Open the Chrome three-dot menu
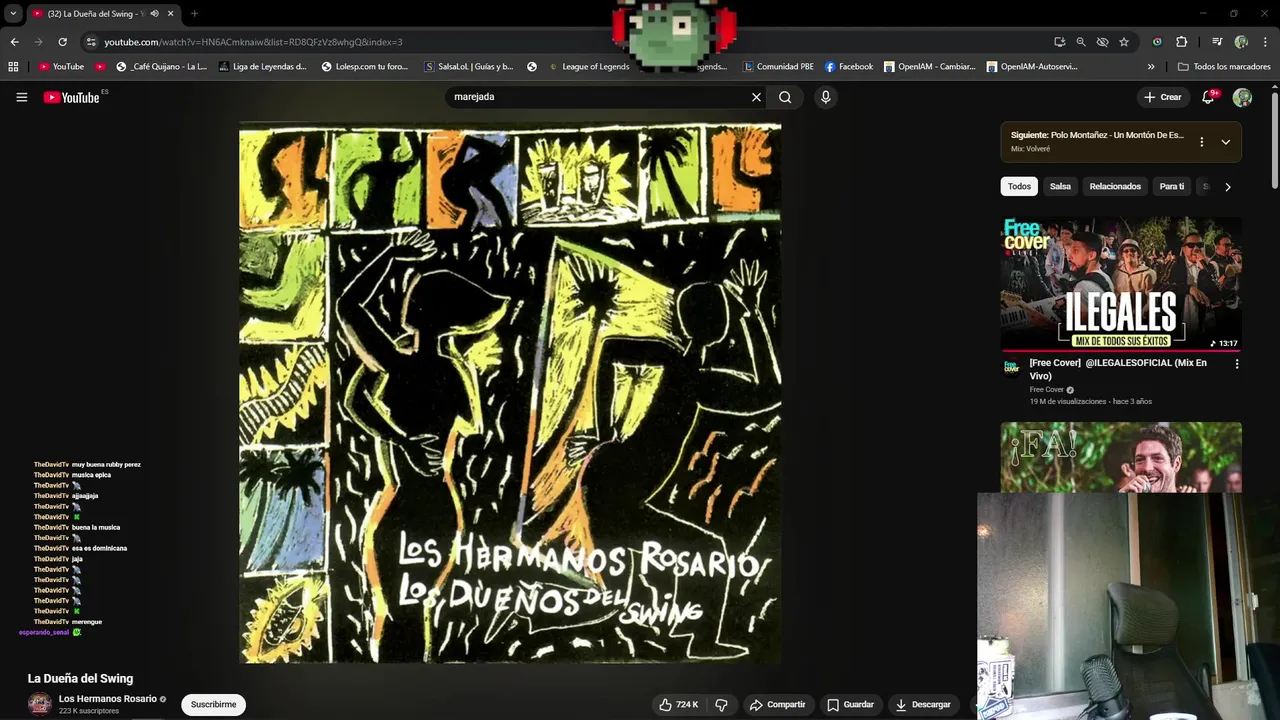 coord(1265,42)
